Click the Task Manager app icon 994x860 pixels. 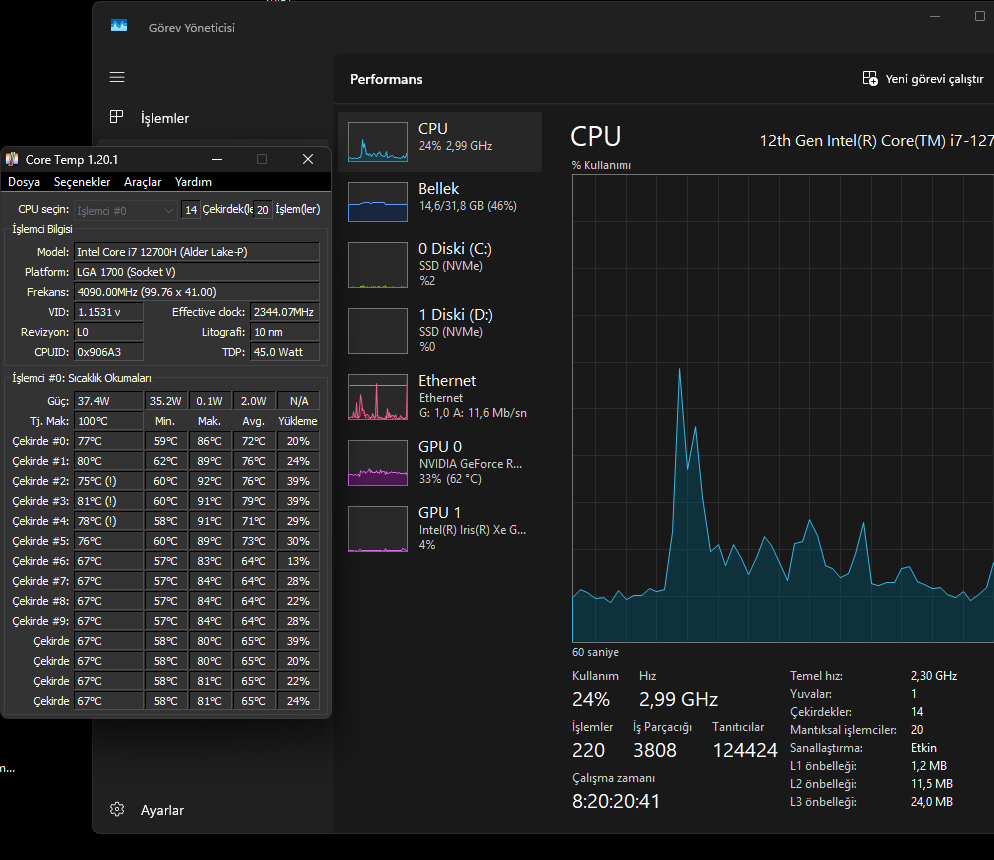click(x=119, y=25)
